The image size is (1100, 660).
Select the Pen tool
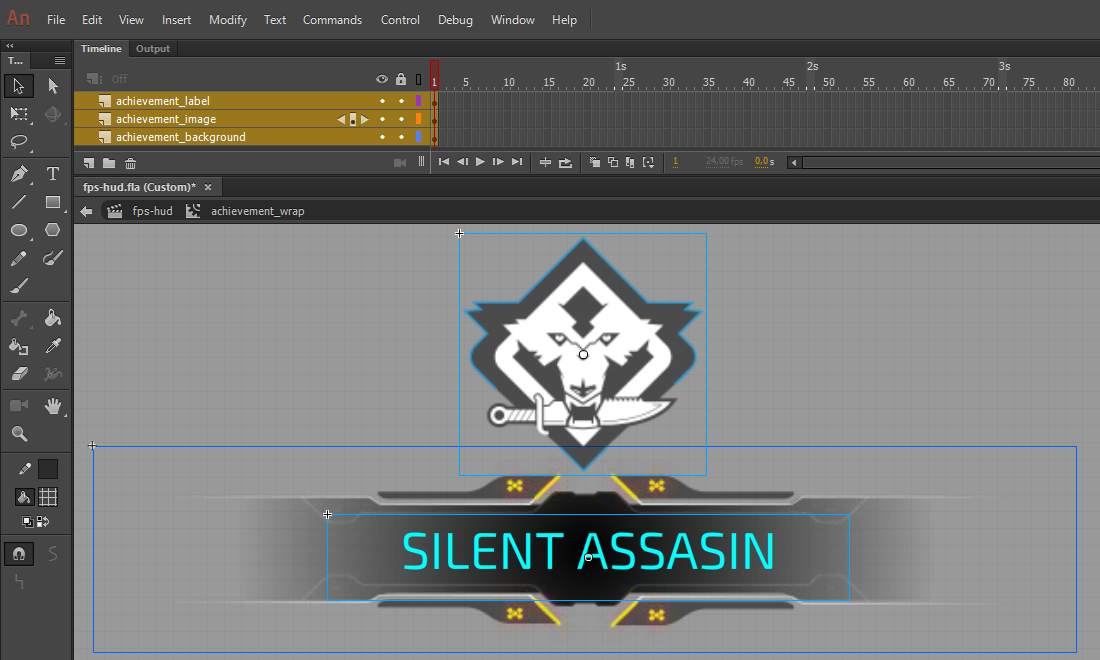coord(18,173)
